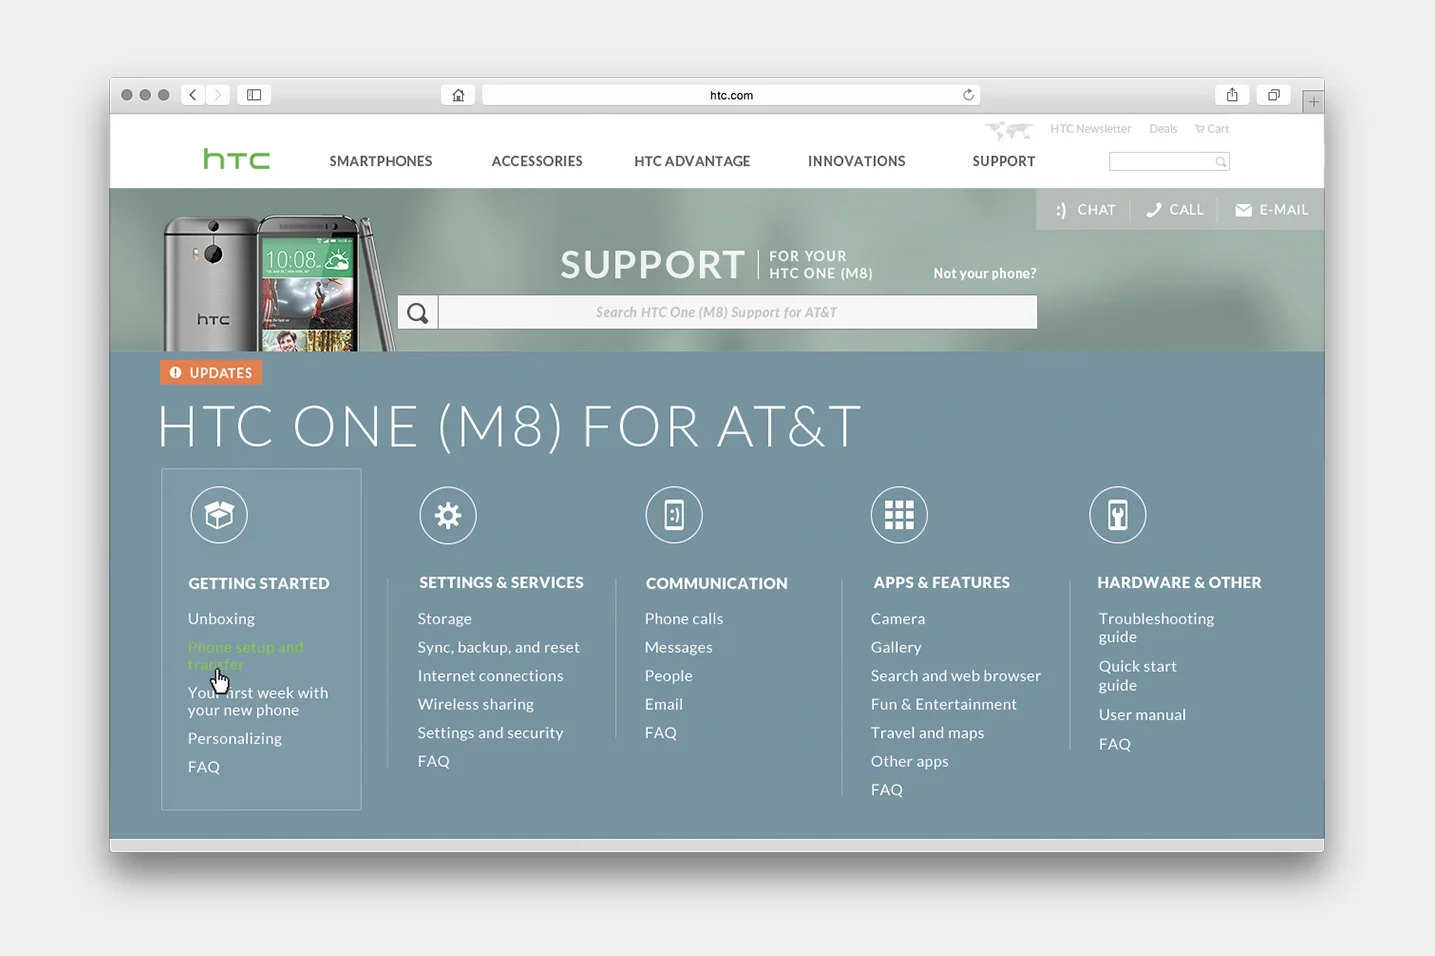Start a support CHAT

coord(1085,210)
